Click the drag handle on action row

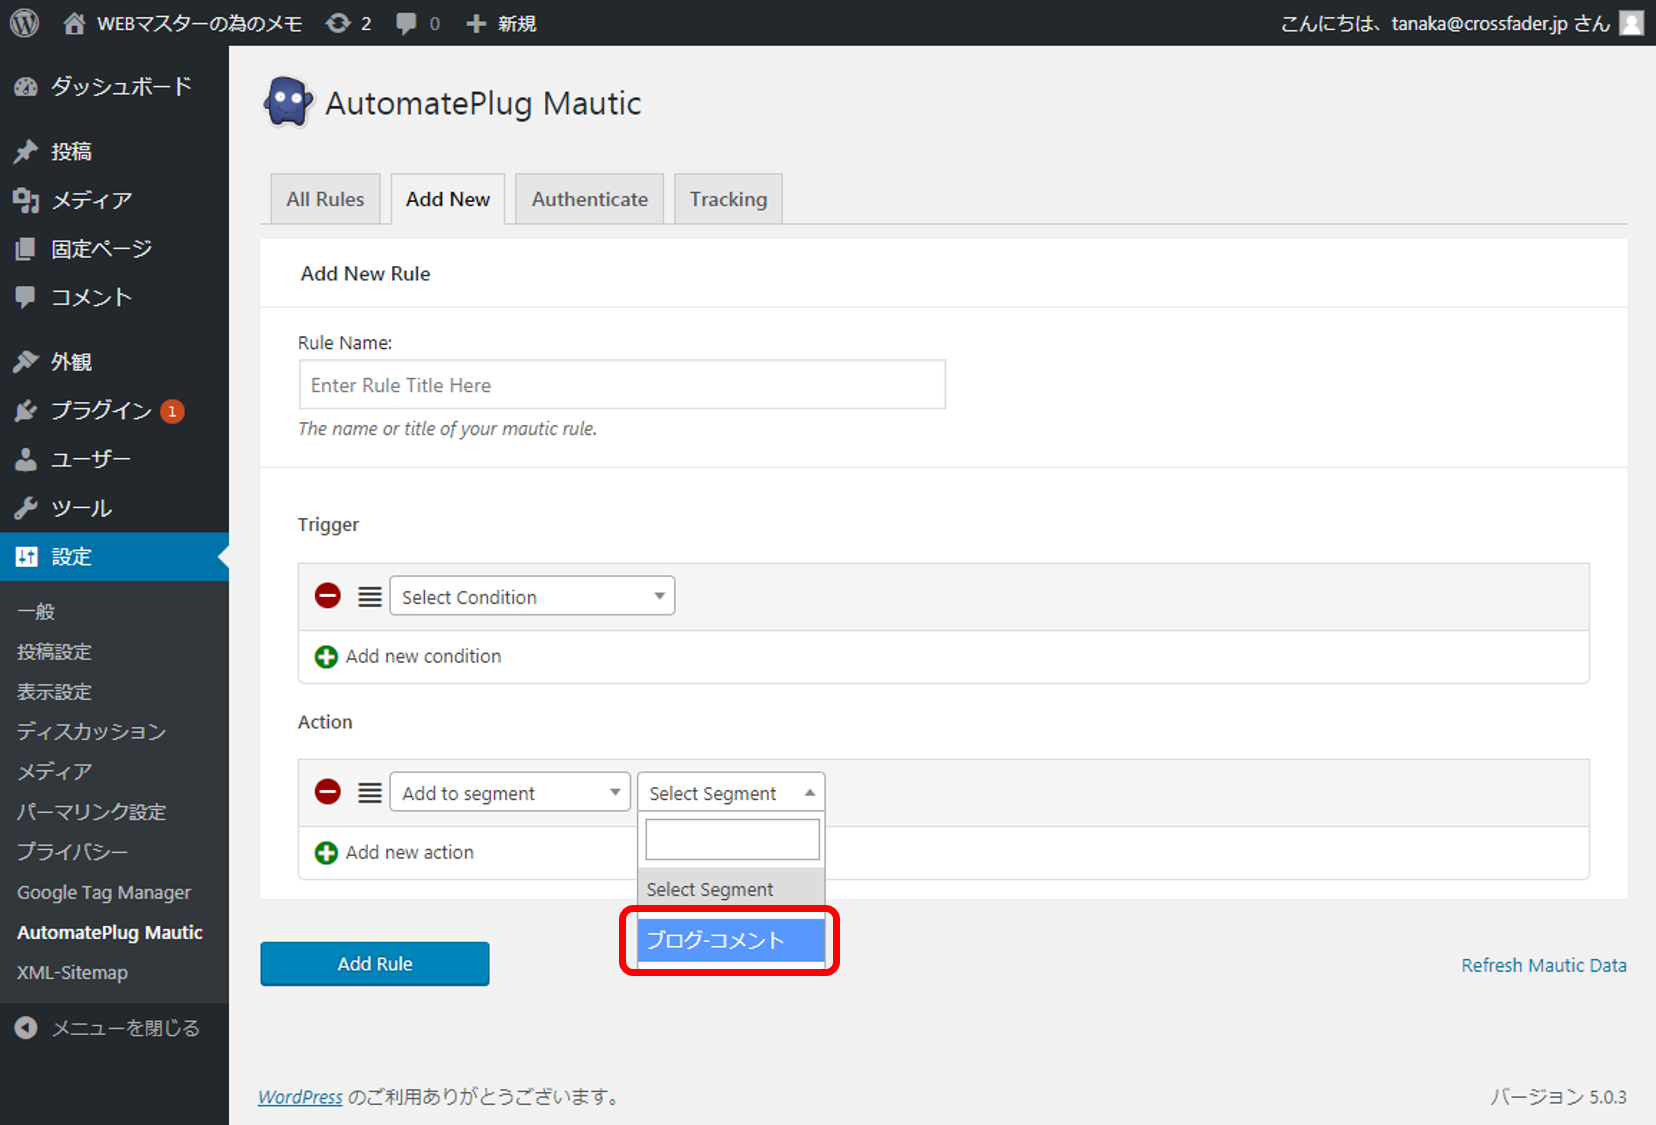[370, 793]
